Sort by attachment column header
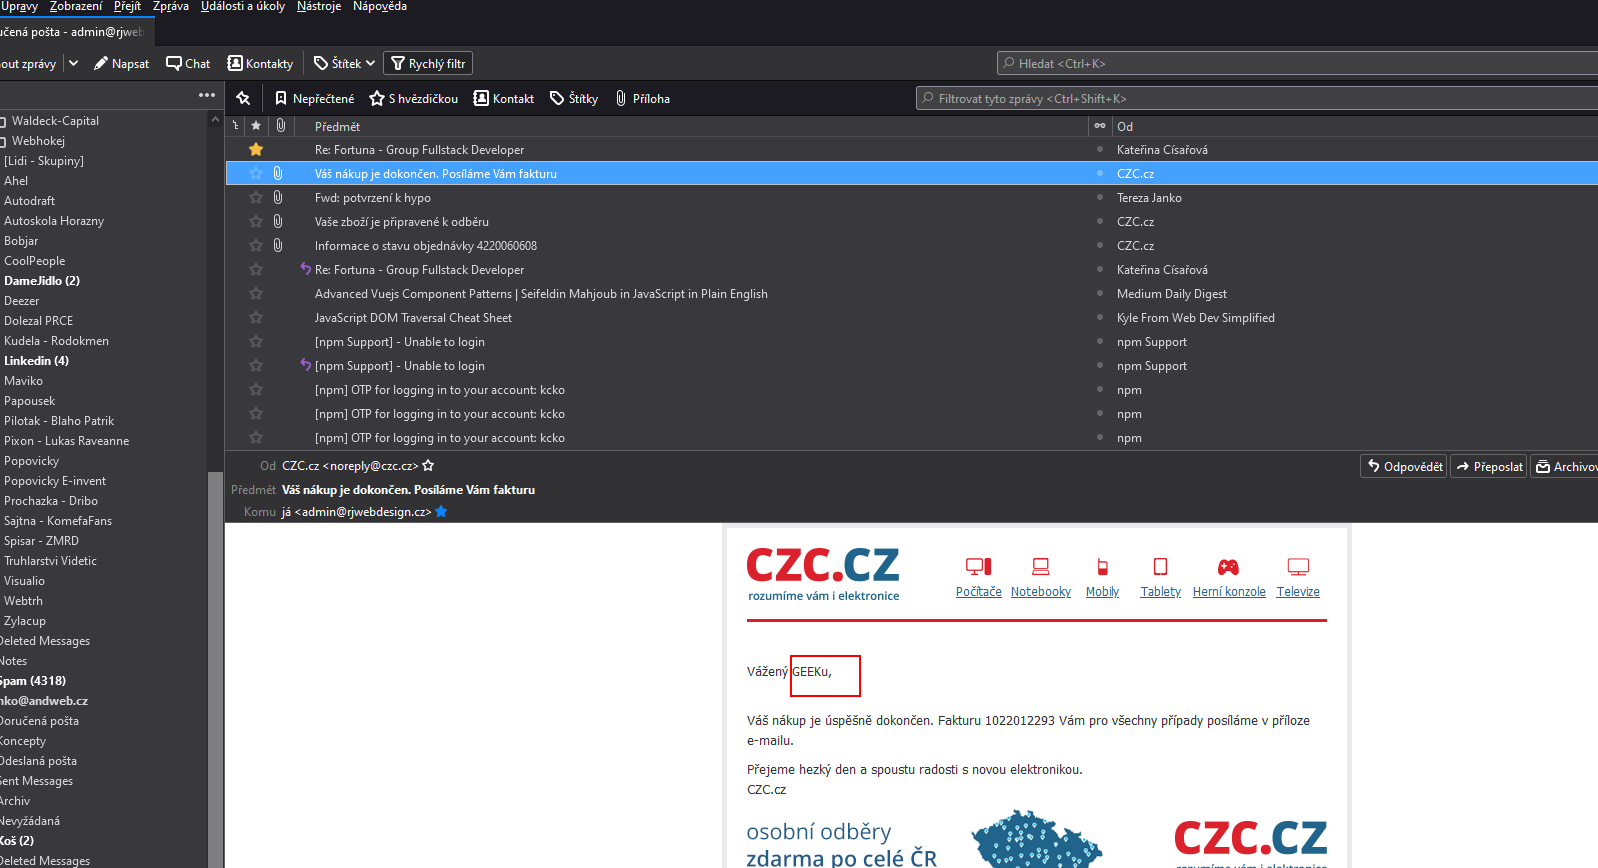The height and width of the screenshot is (868, 1598). [281, 126]
